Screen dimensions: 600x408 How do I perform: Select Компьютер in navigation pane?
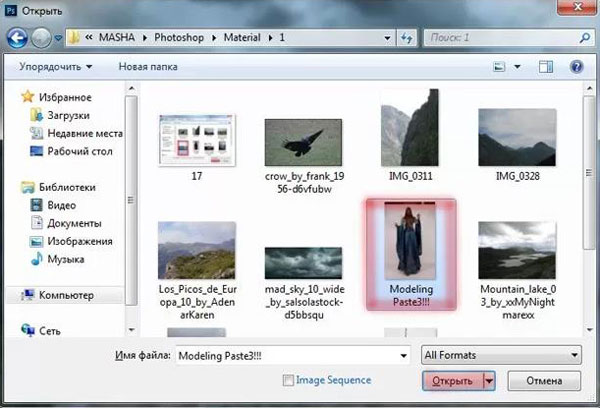(66, 295)
